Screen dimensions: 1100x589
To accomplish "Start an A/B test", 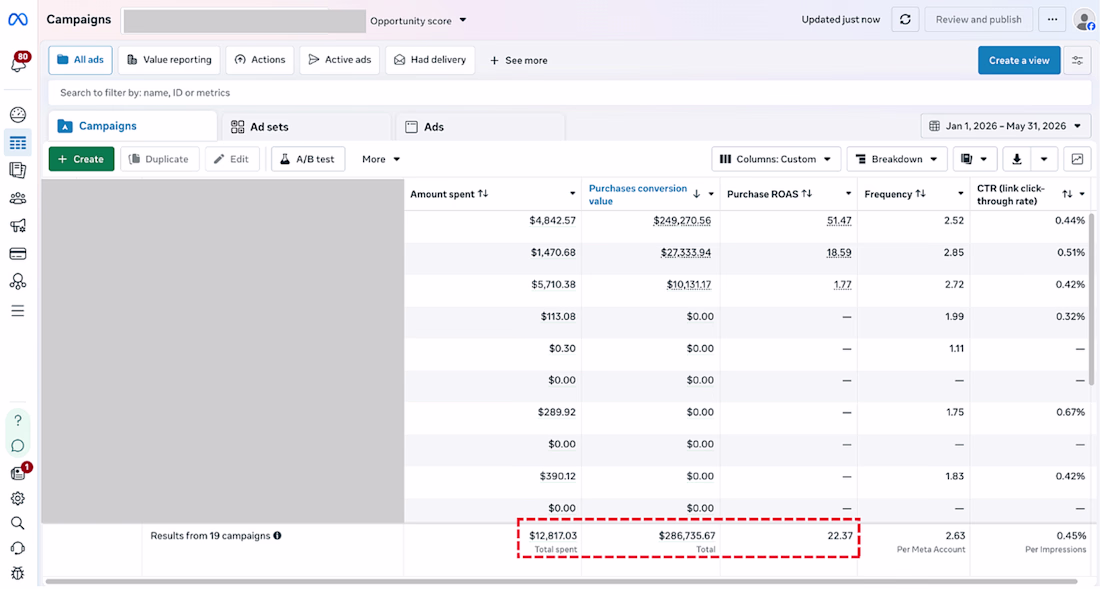I will [308, 159].
